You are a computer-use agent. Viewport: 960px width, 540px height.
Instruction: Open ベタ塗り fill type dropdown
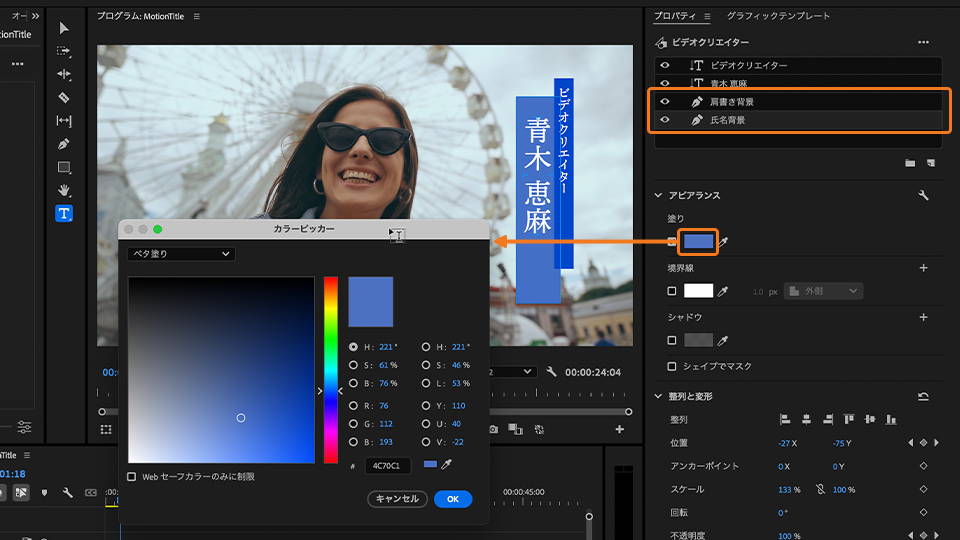click(x=181, y=253)
